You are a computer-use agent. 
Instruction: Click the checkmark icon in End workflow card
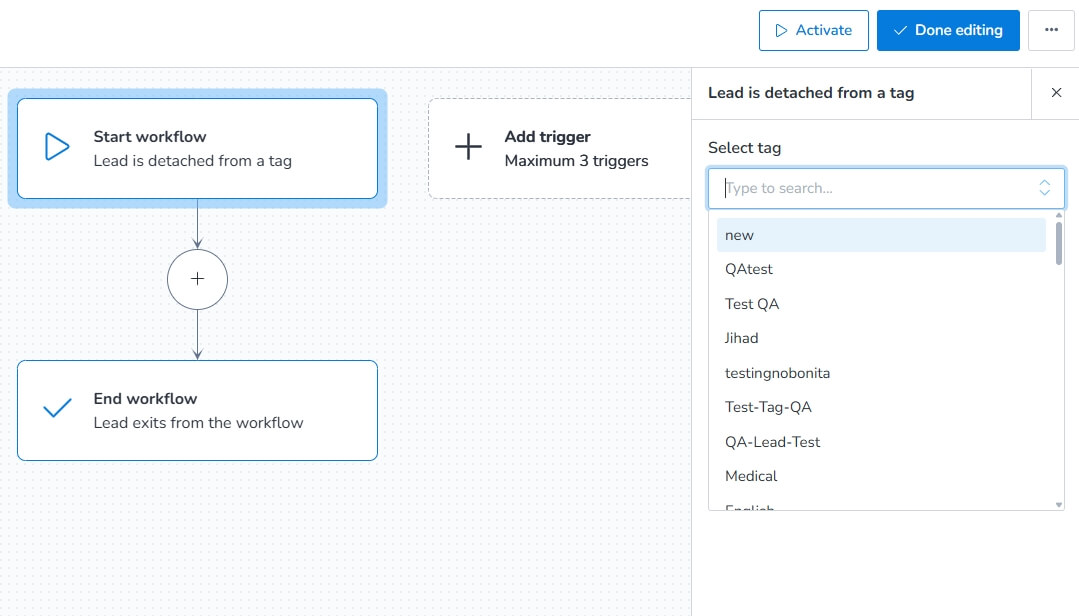[x=57, y=408]
